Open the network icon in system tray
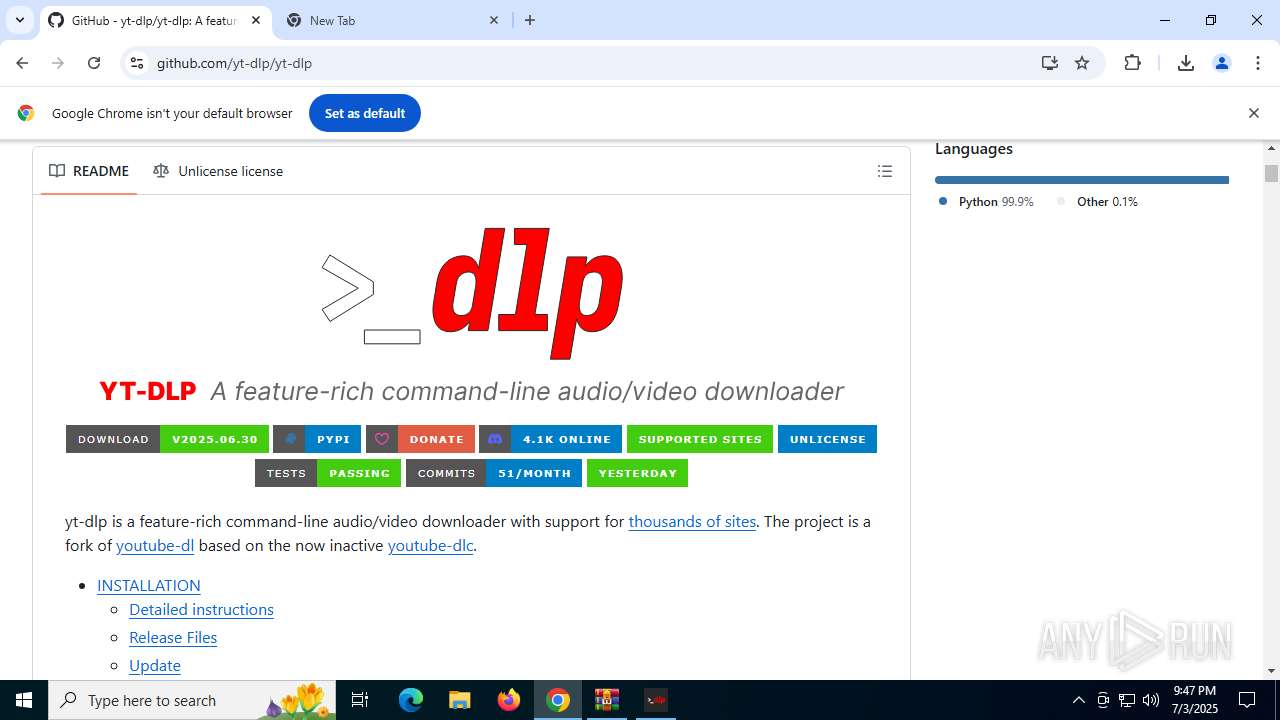 tap(1127, 700)
